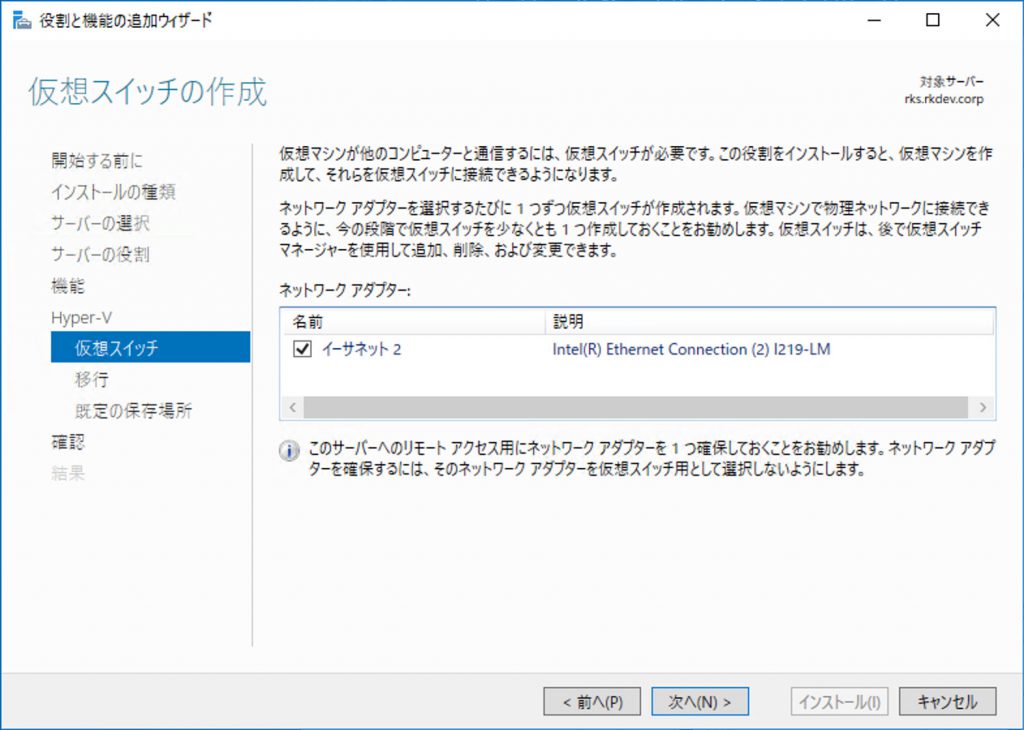Go to 既定の保存場所 sub-step
The width and height of the screenshot is (1024, 730).
pos(133,411)
